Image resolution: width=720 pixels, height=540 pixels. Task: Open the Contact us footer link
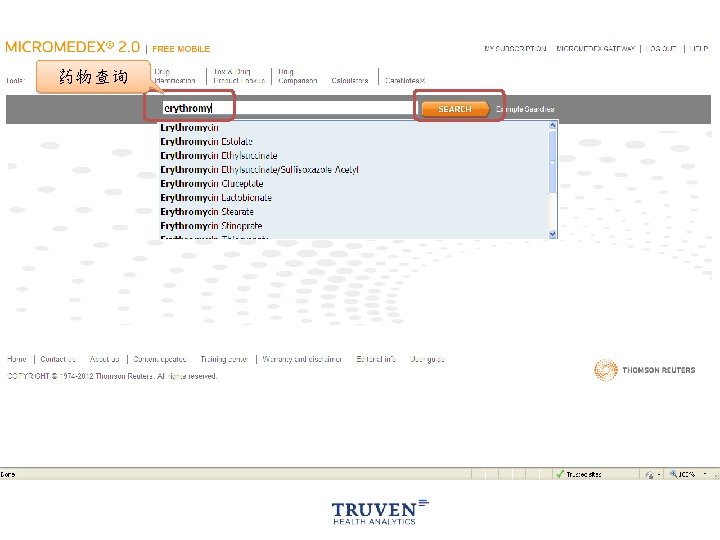[58, 359]
